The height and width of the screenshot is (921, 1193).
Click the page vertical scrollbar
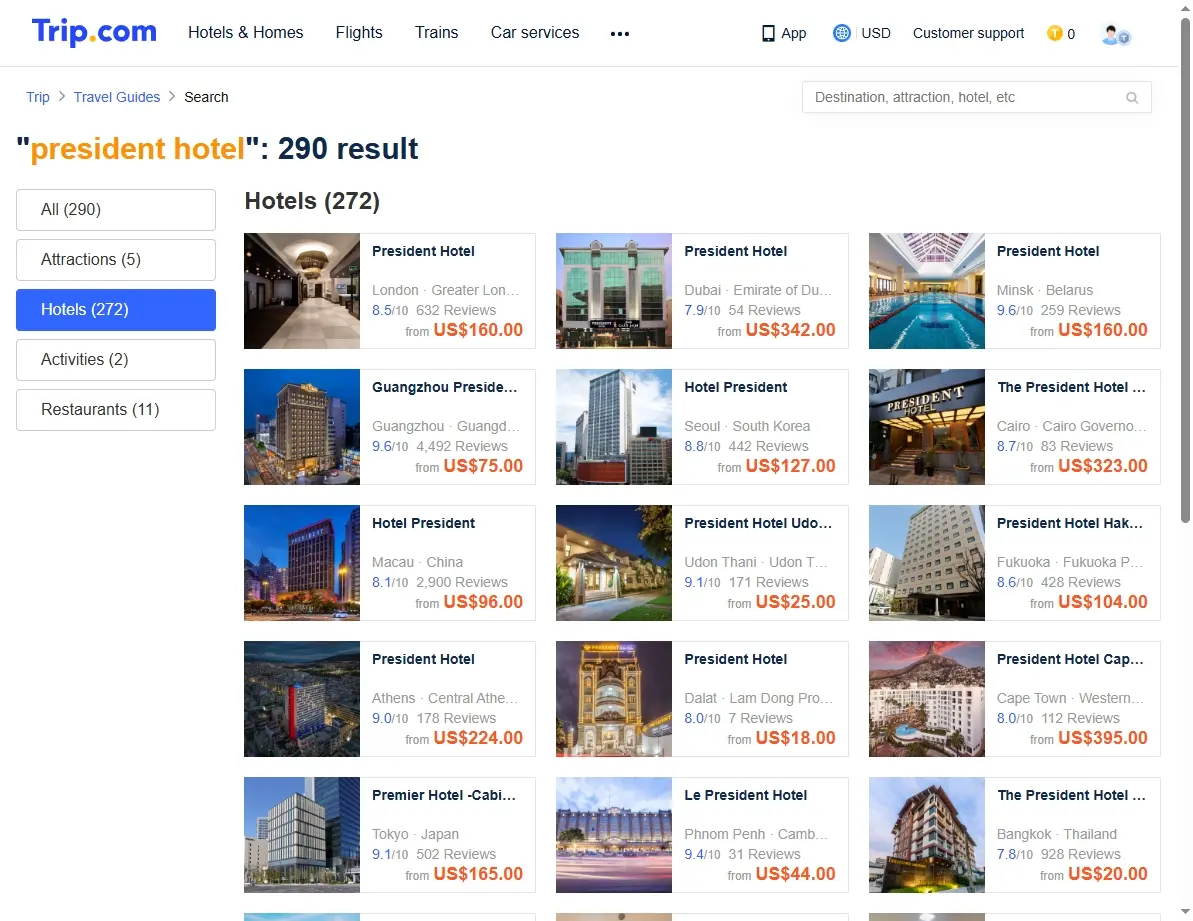[x=1185, y=270]
